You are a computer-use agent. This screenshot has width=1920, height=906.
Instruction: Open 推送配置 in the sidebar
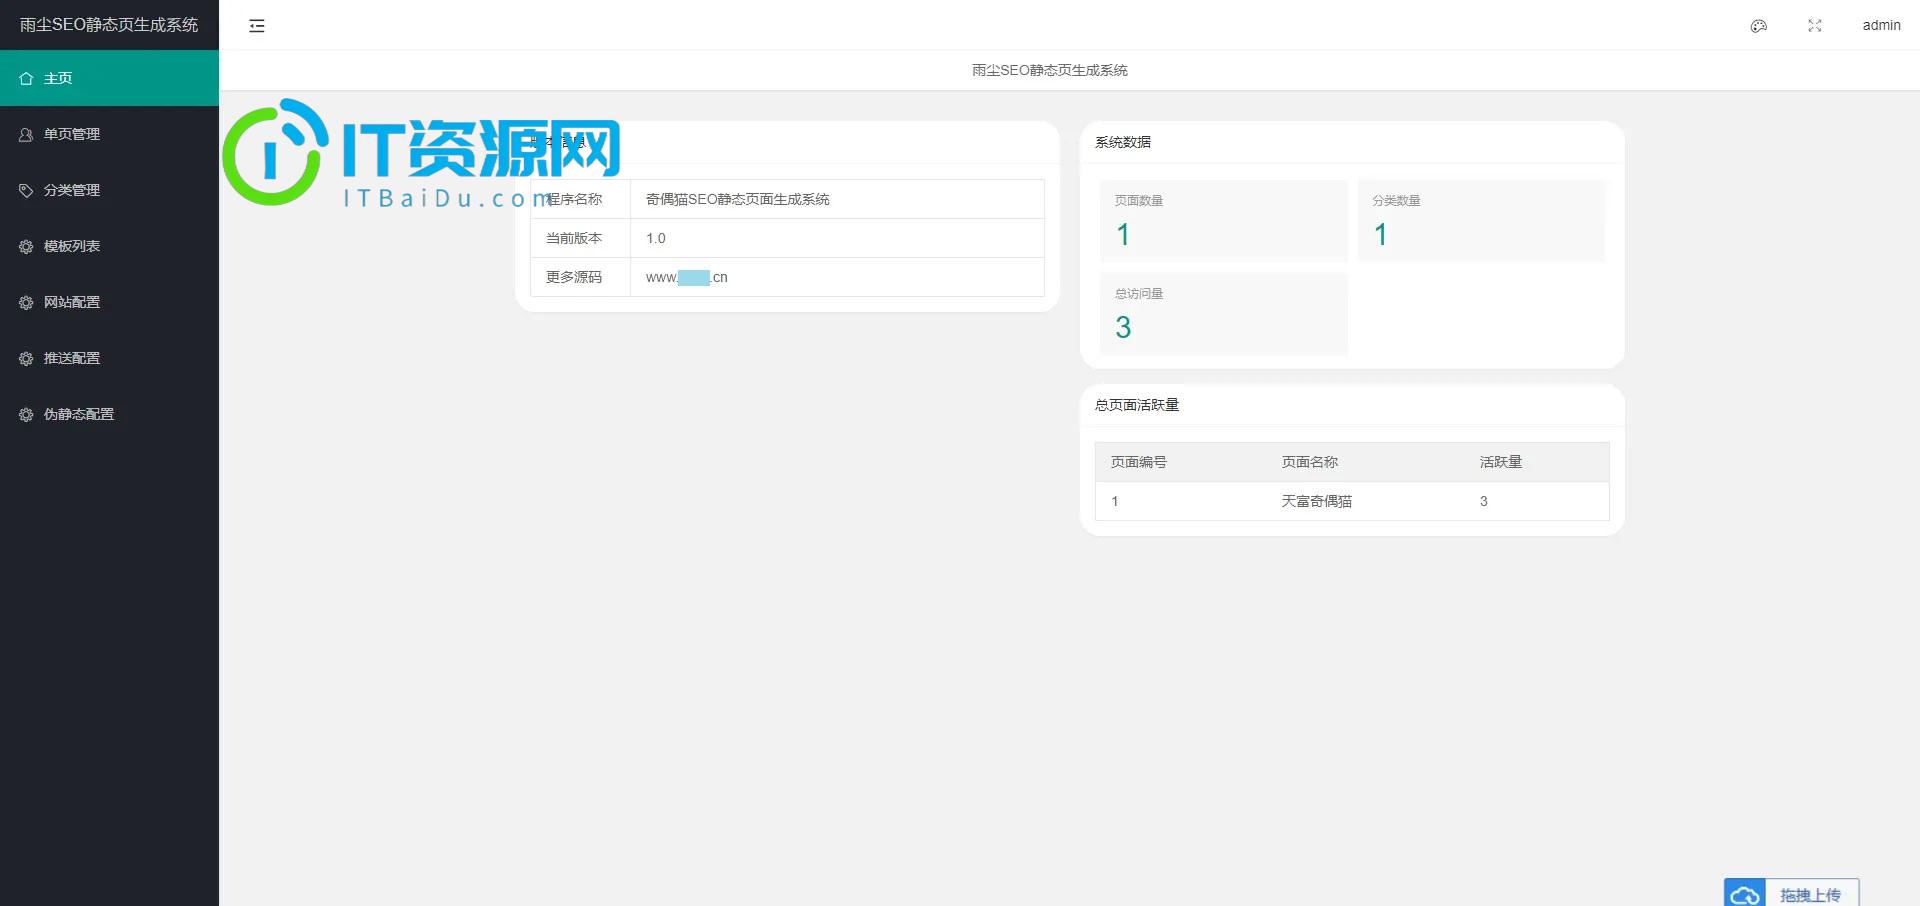click(x=109, y=358)
